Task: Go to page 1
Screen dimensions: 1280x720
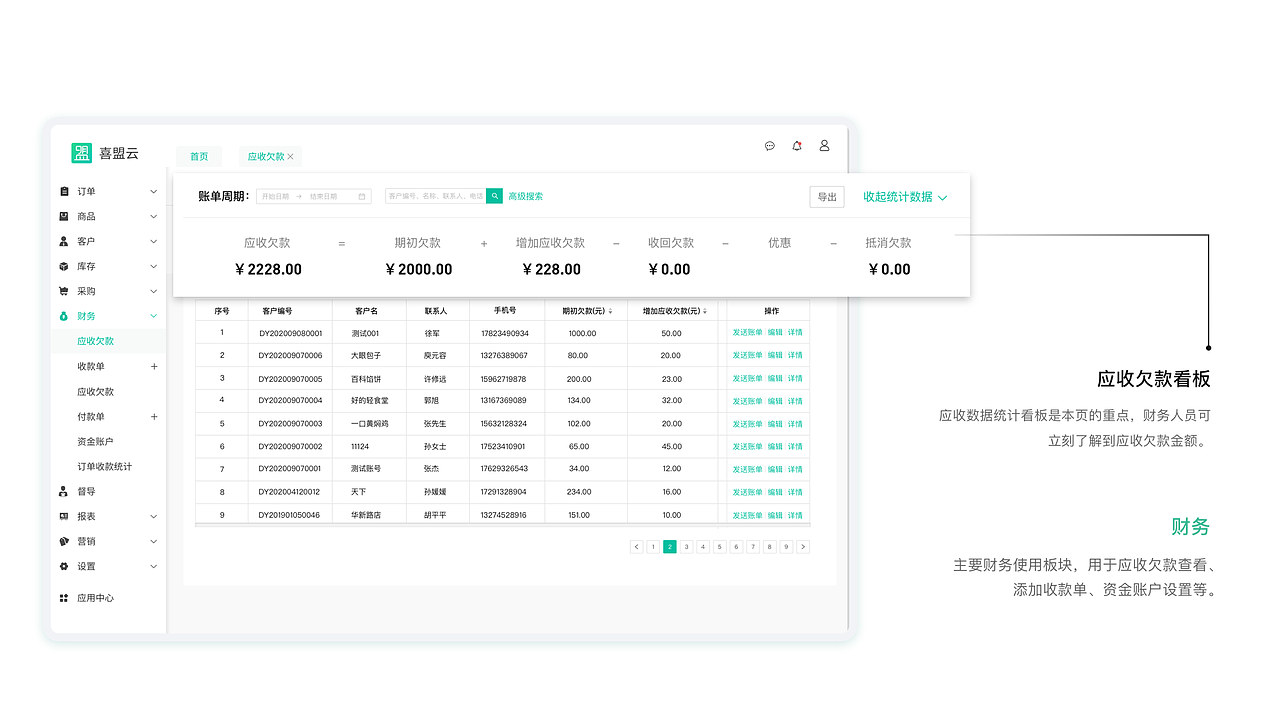Action: pyautogui.click(x=653, y=547)
